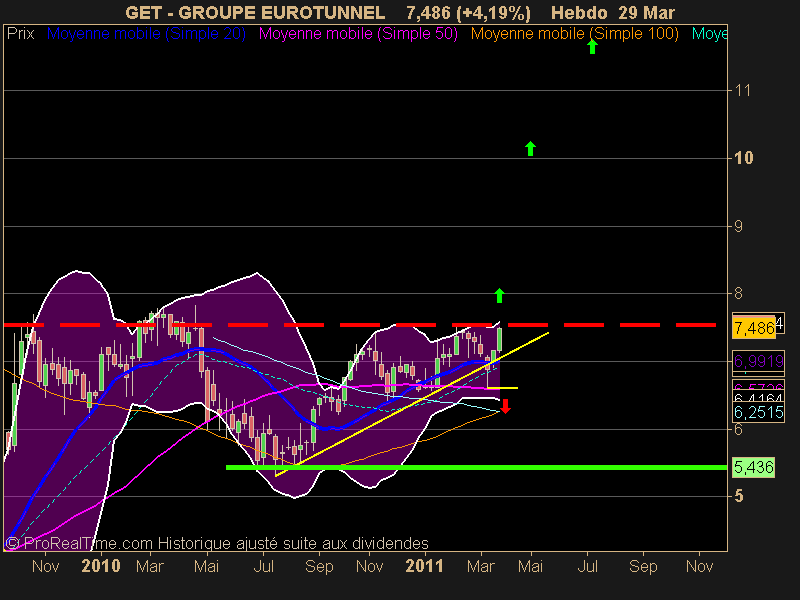Click the green up arrow above the 11 level

pyautogui.click(x=592, y=46)
